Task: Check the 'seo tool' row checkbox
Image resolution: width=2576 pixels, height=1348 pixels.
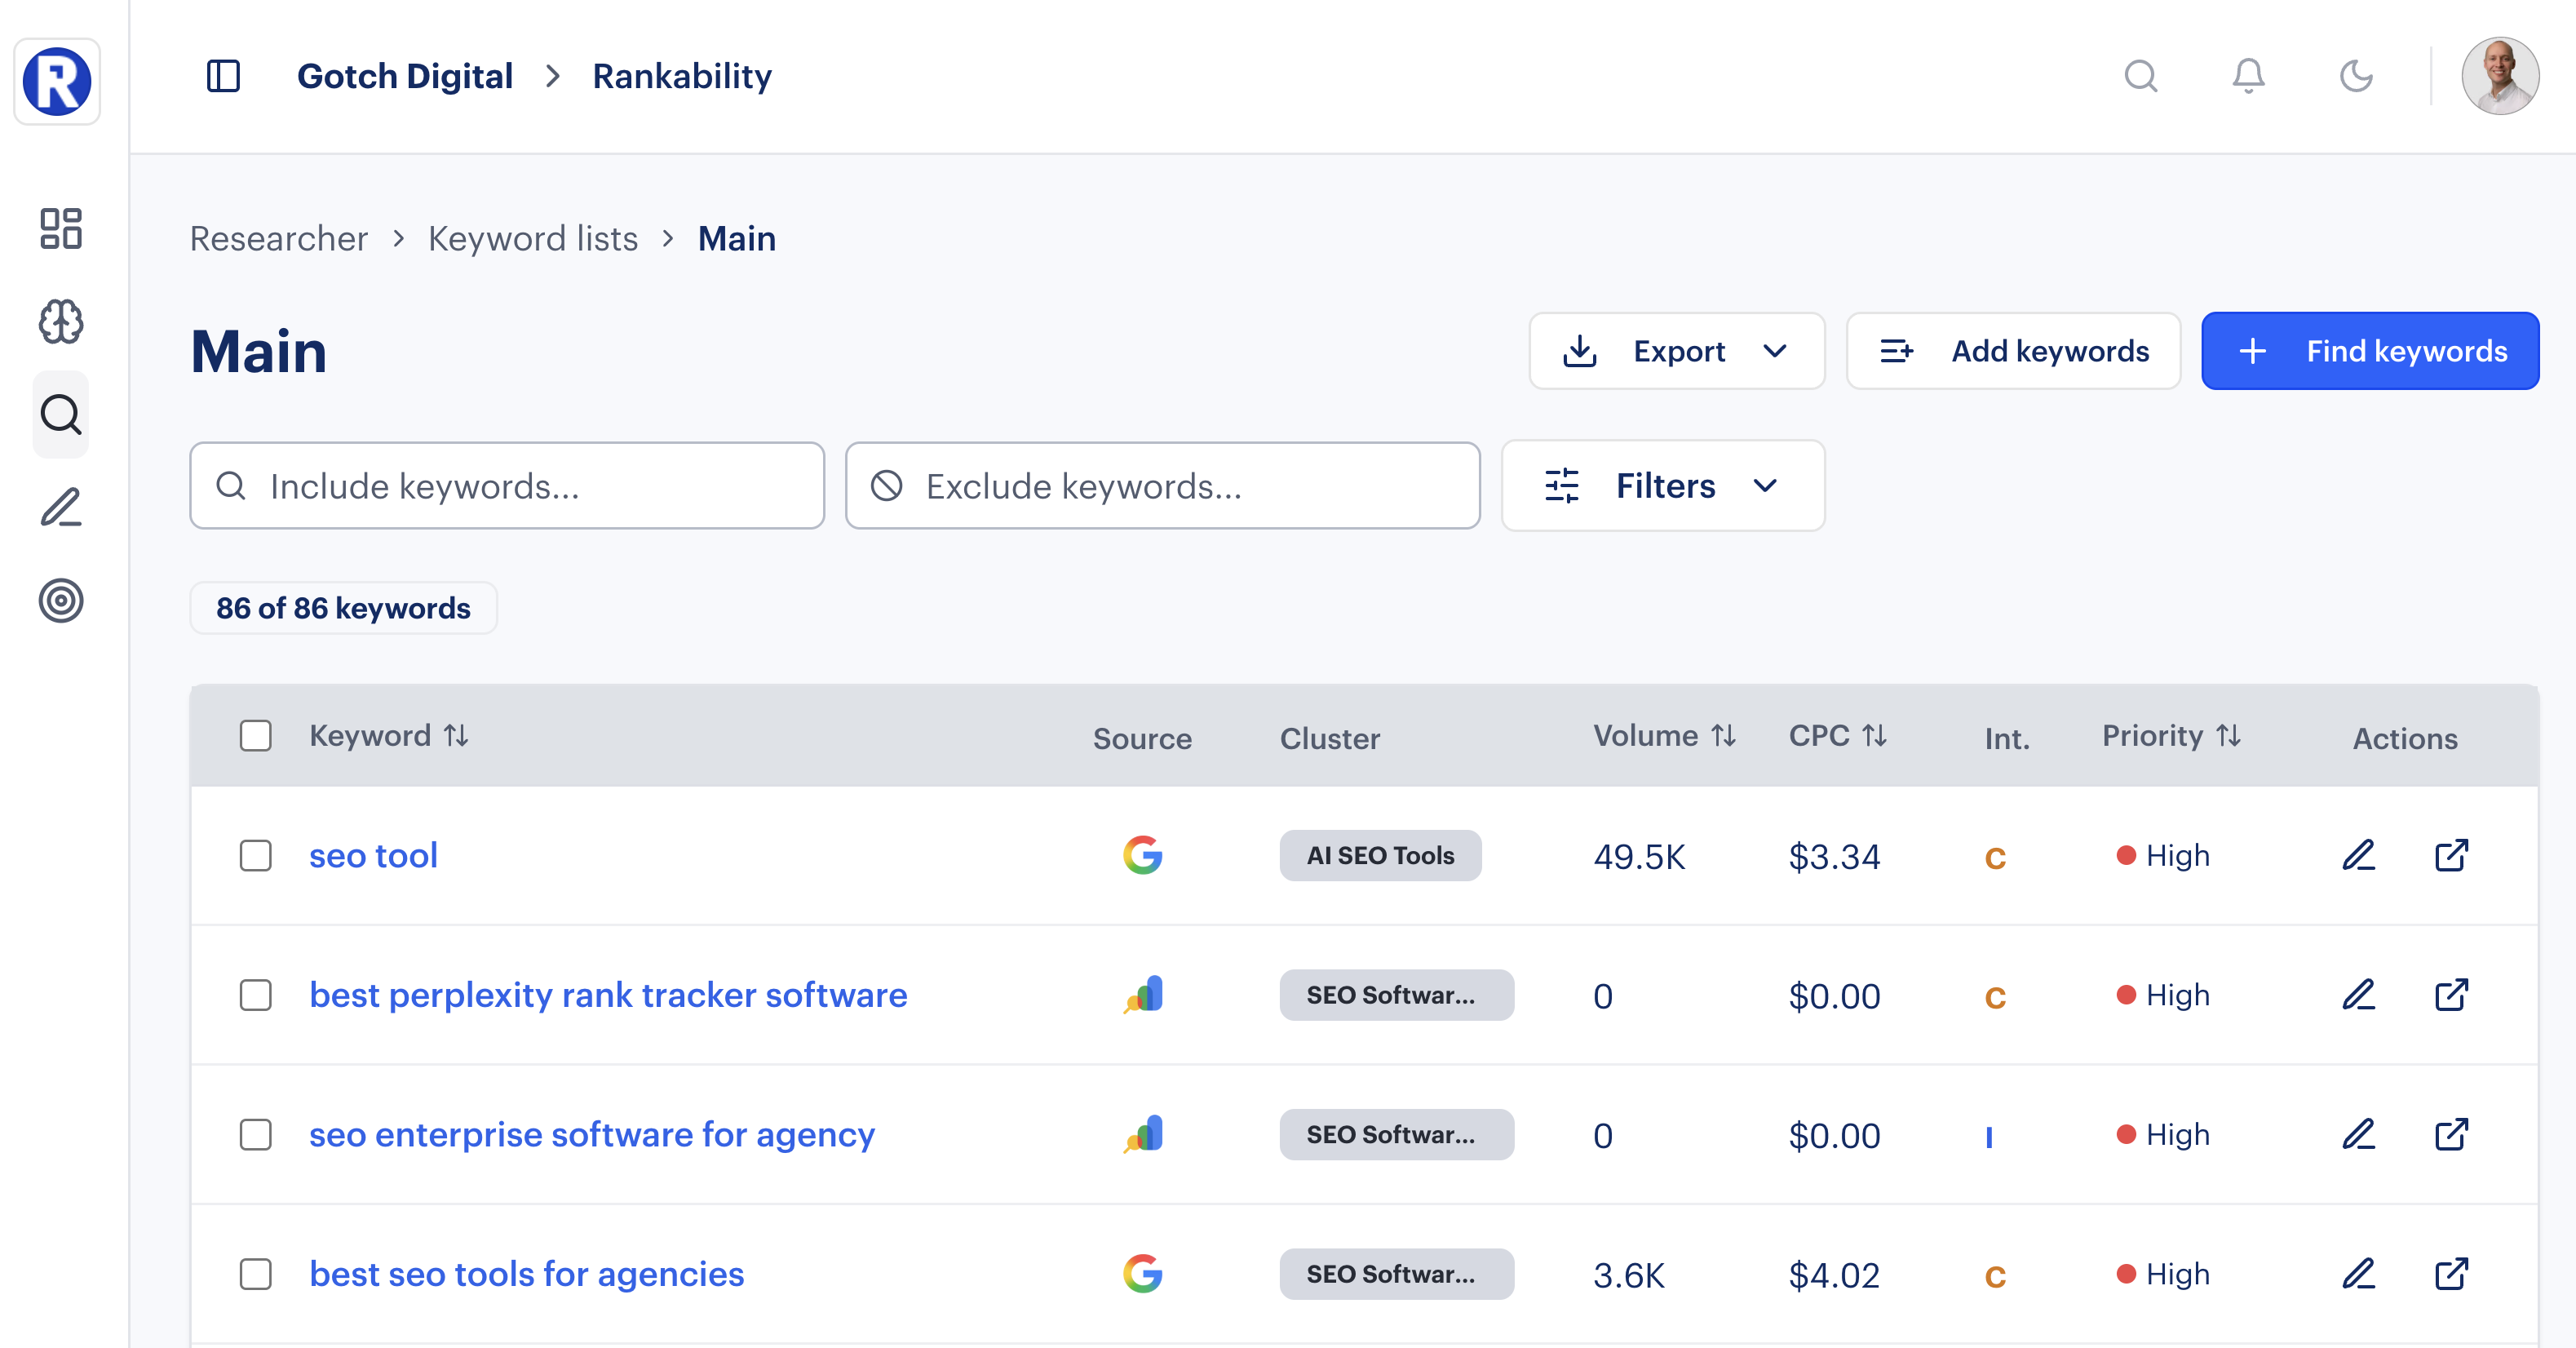Action: click(x=256, y=856)
